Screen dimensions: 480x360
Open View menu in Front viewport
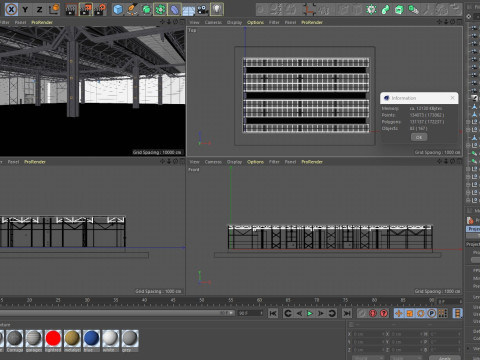pos(194,162)
